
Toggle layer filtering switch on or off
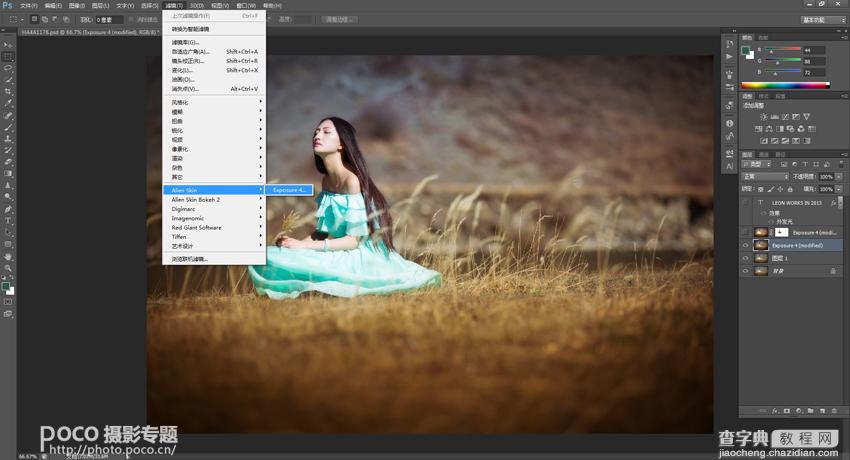pyautogui.click(x=841, y=164)
